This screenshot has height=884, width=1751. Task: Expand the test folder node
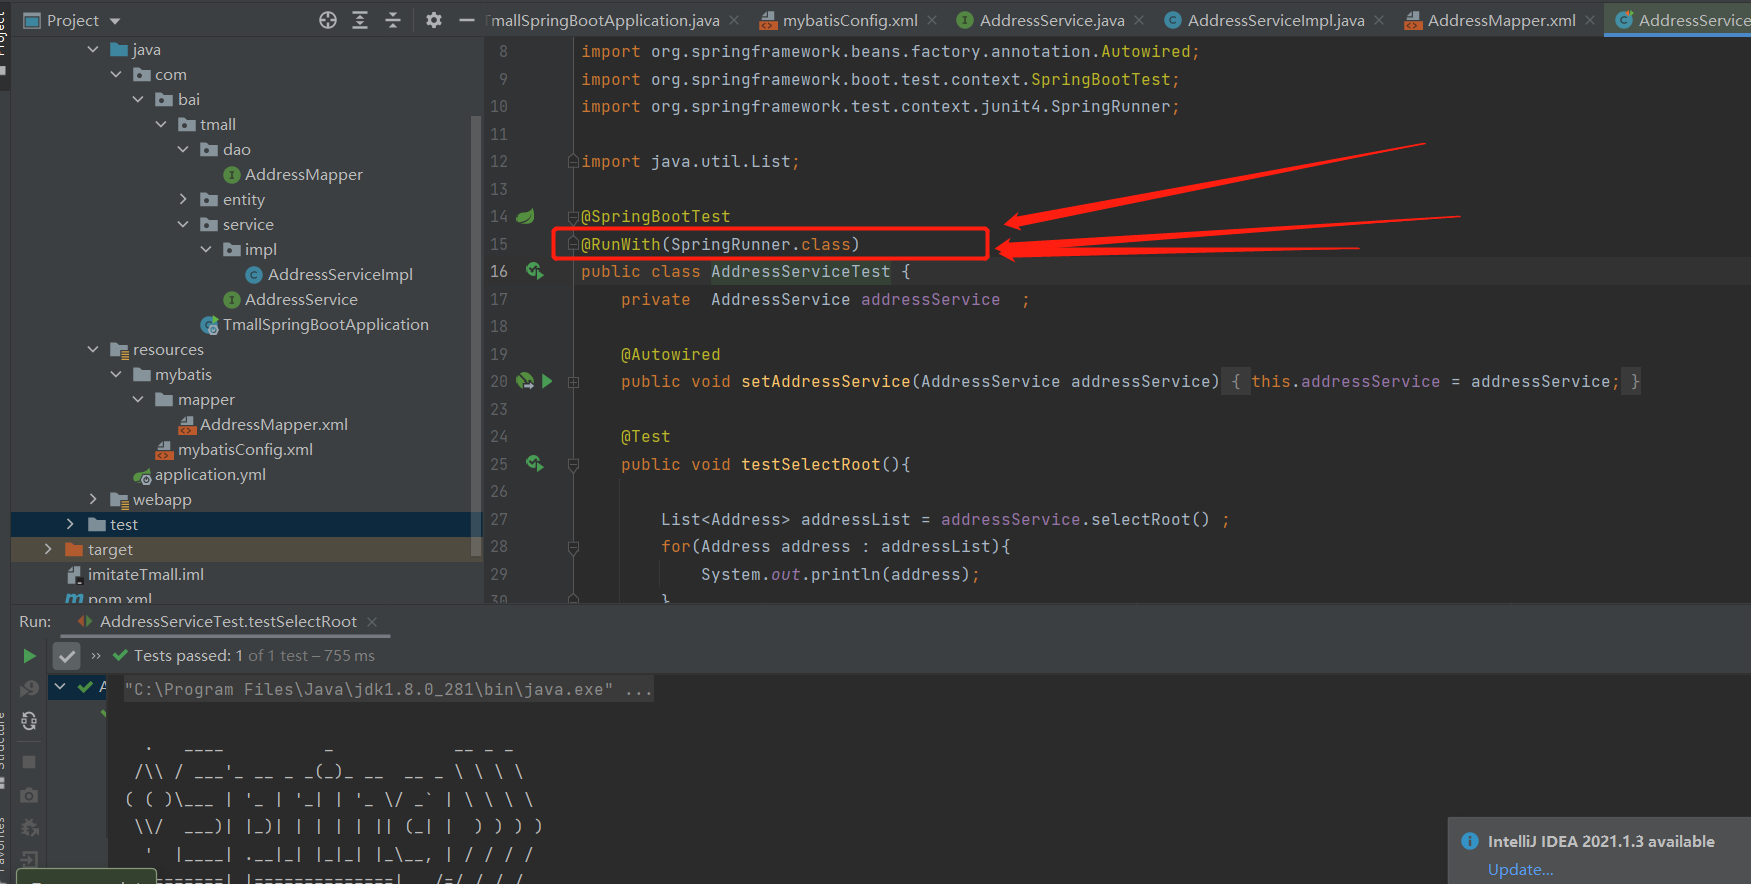70,524
